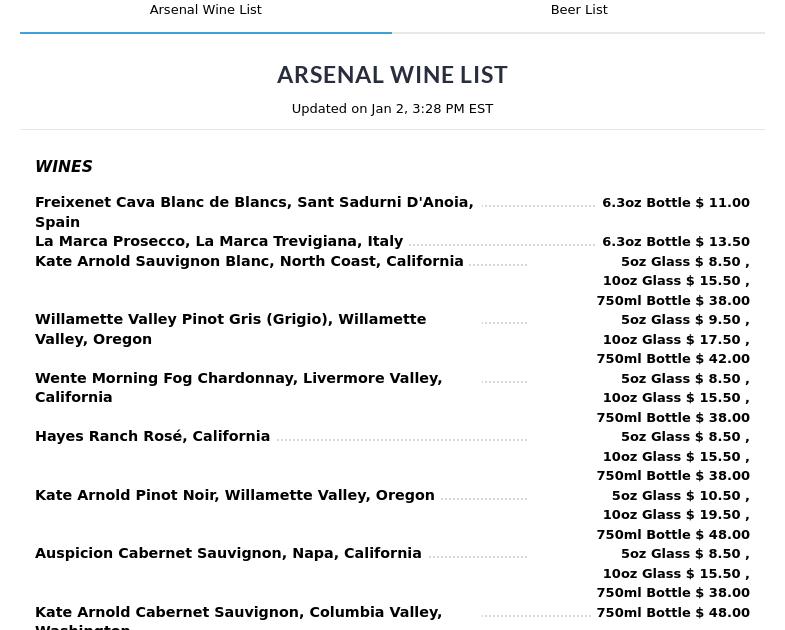The height and width of the screenshot is (630, 785).
Task: Click the 10oz Glass $ 17.50 price
Action: click(x=676, y=340)
